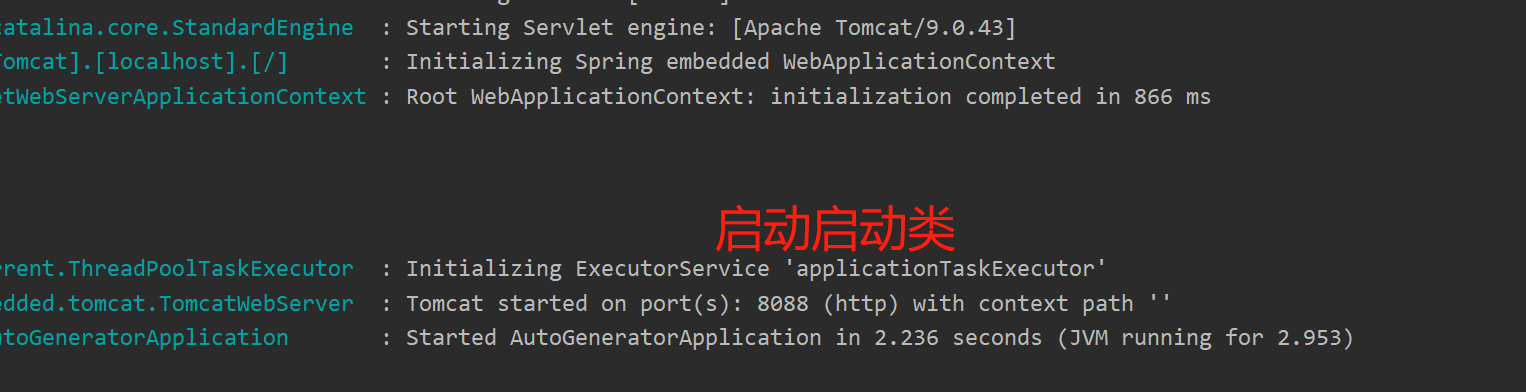
Task: Click the 'Tomcat started on port(s)' message
Action: pyautogui.click(x=788, y=303)
